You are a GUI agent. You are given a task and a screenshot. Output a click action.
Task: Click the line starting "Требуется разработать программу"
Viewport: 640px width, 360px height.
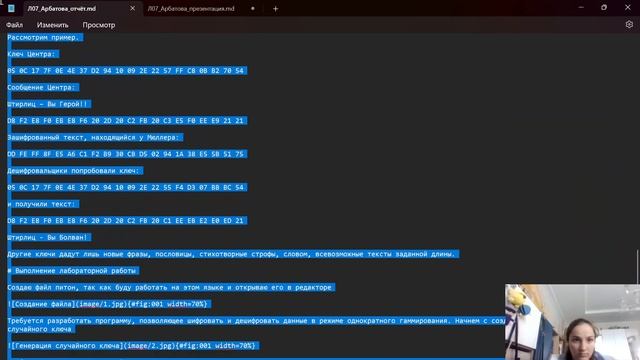[256, 321]
